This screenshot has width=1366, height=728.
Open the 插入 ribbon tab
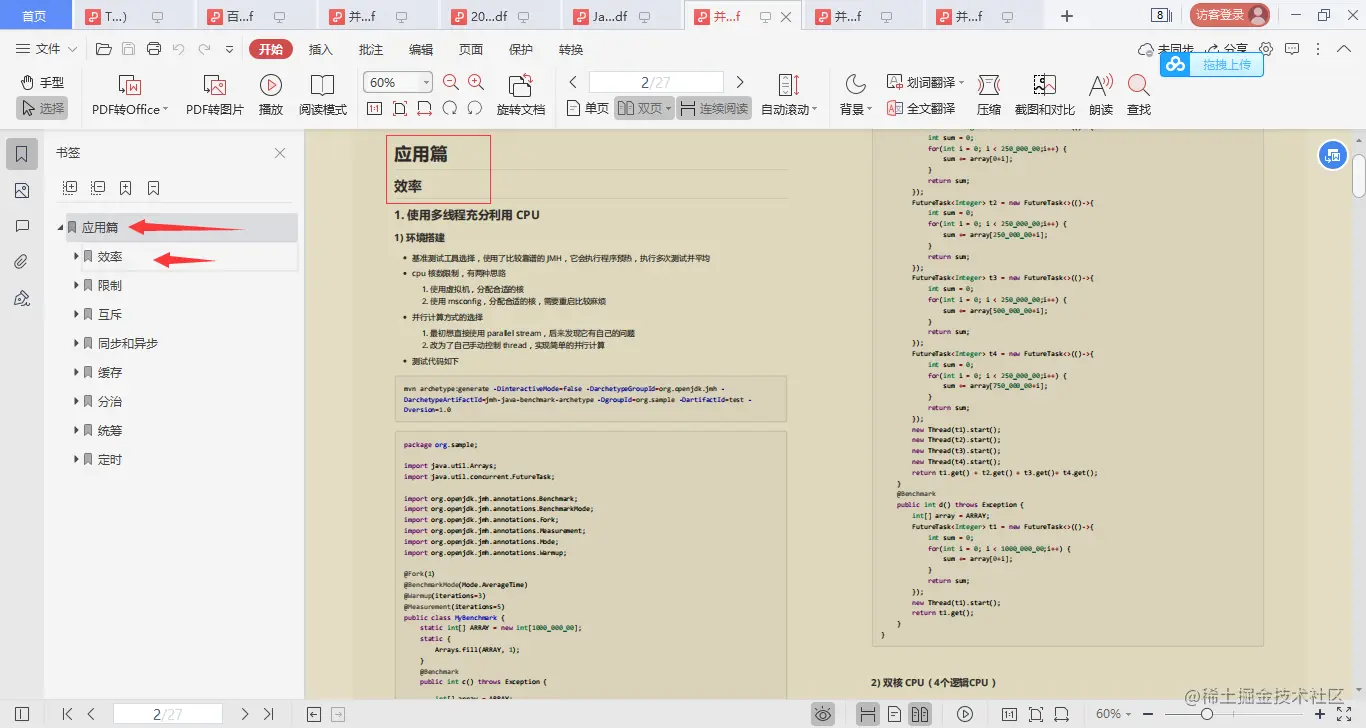coord(321,49)
